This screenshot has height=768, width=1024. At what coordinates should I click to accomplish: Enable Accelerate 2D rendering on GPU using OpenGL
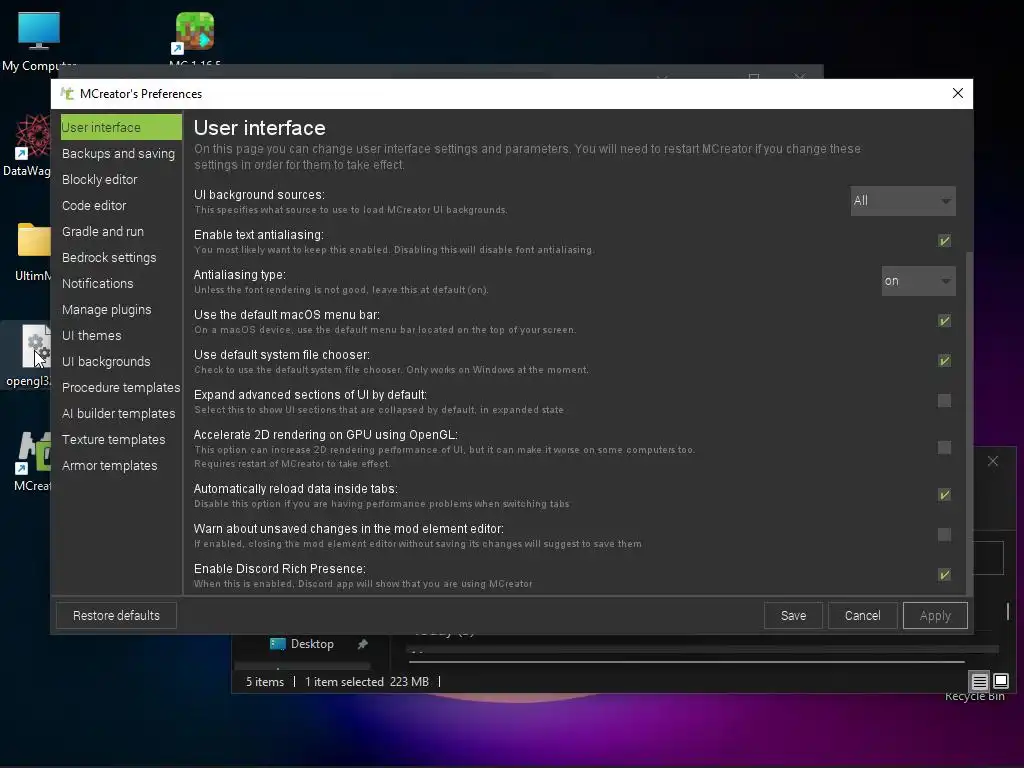(x=944, y=447)
